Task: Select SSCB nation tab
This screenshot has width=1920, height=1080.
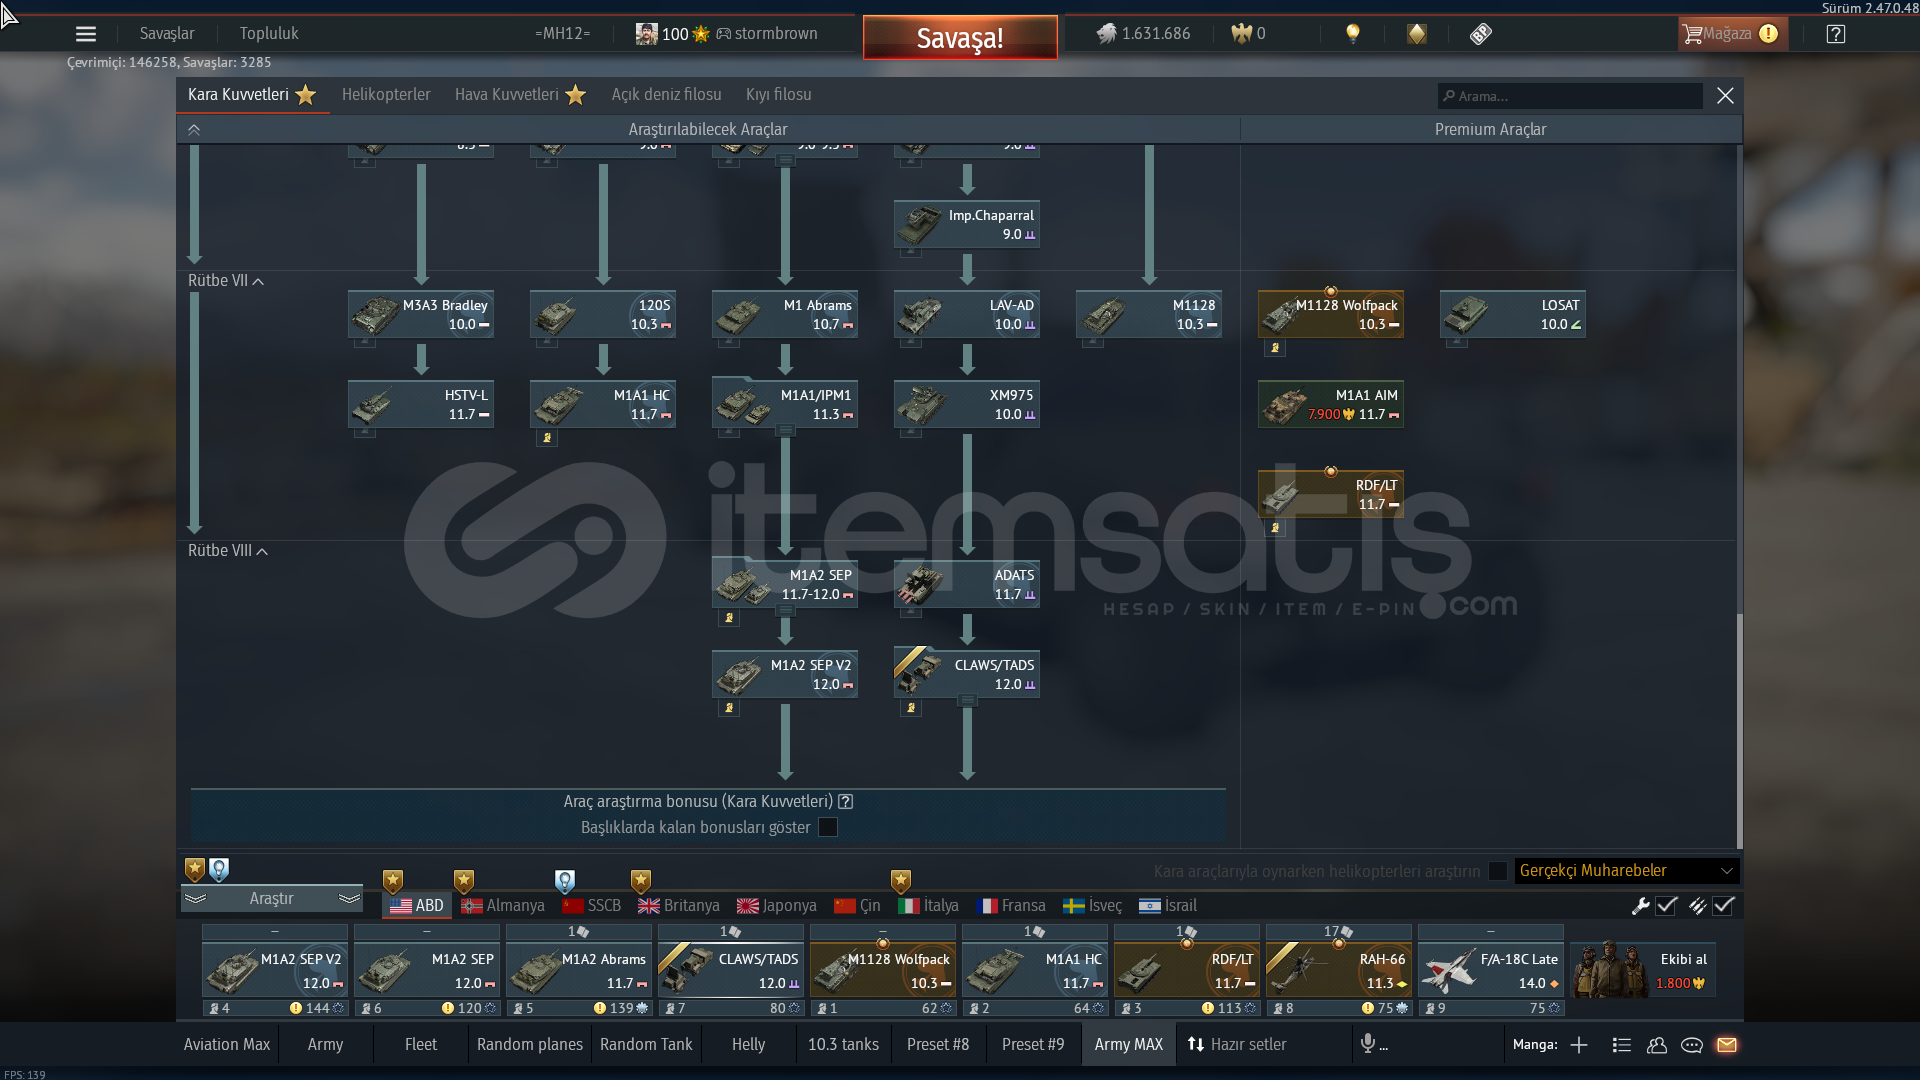Action: (592, 906)
